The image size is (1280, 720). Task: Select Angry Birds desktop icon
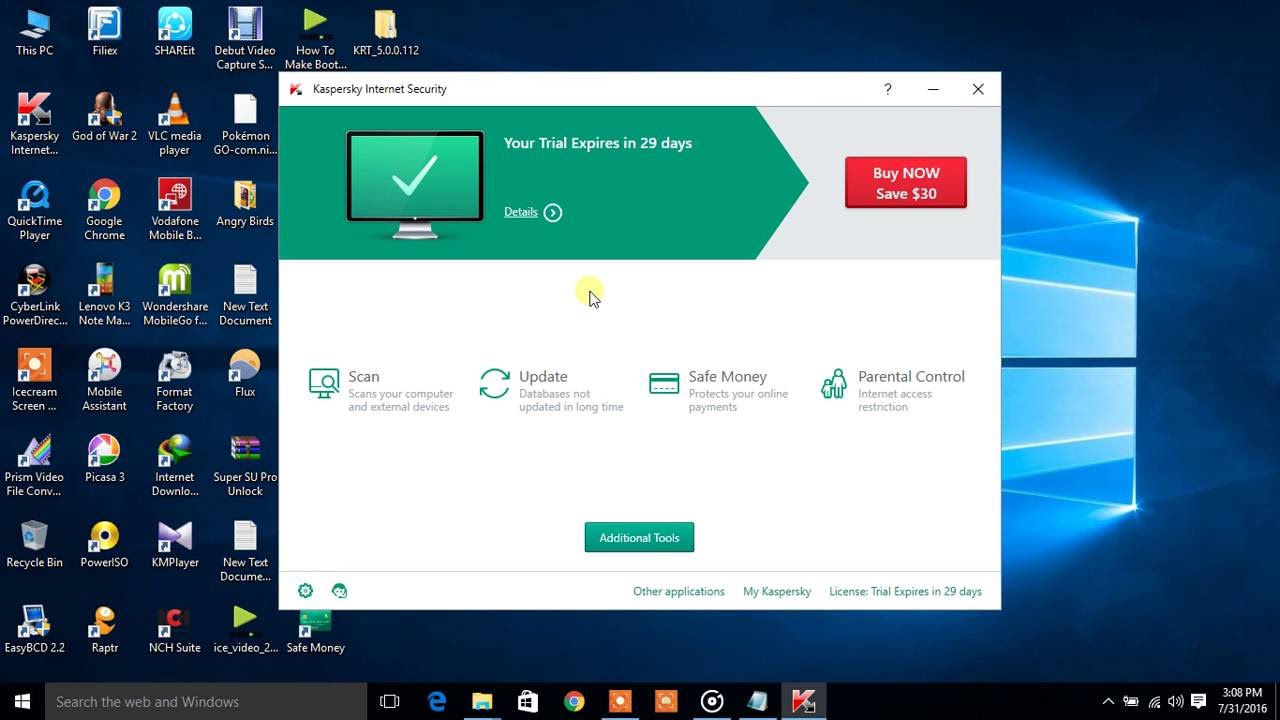(244, 204)
